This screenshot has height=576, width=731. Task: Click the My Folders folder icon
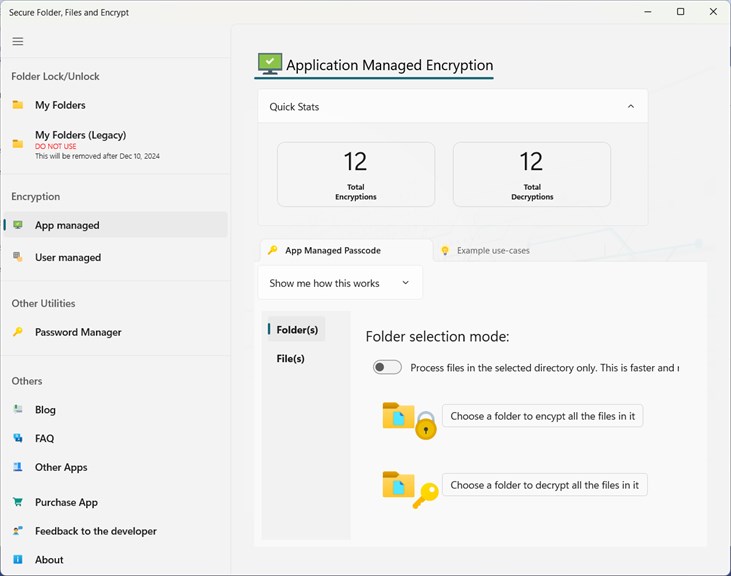[18, 105]
